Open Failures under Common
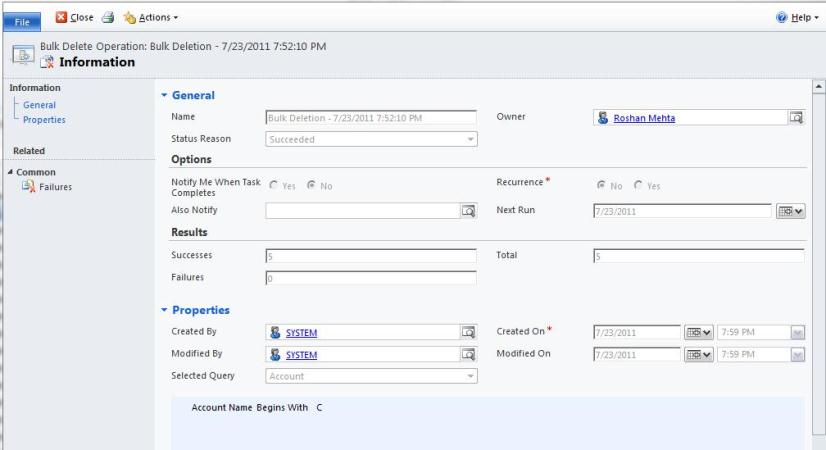826x450 pixels. (55, 187)
